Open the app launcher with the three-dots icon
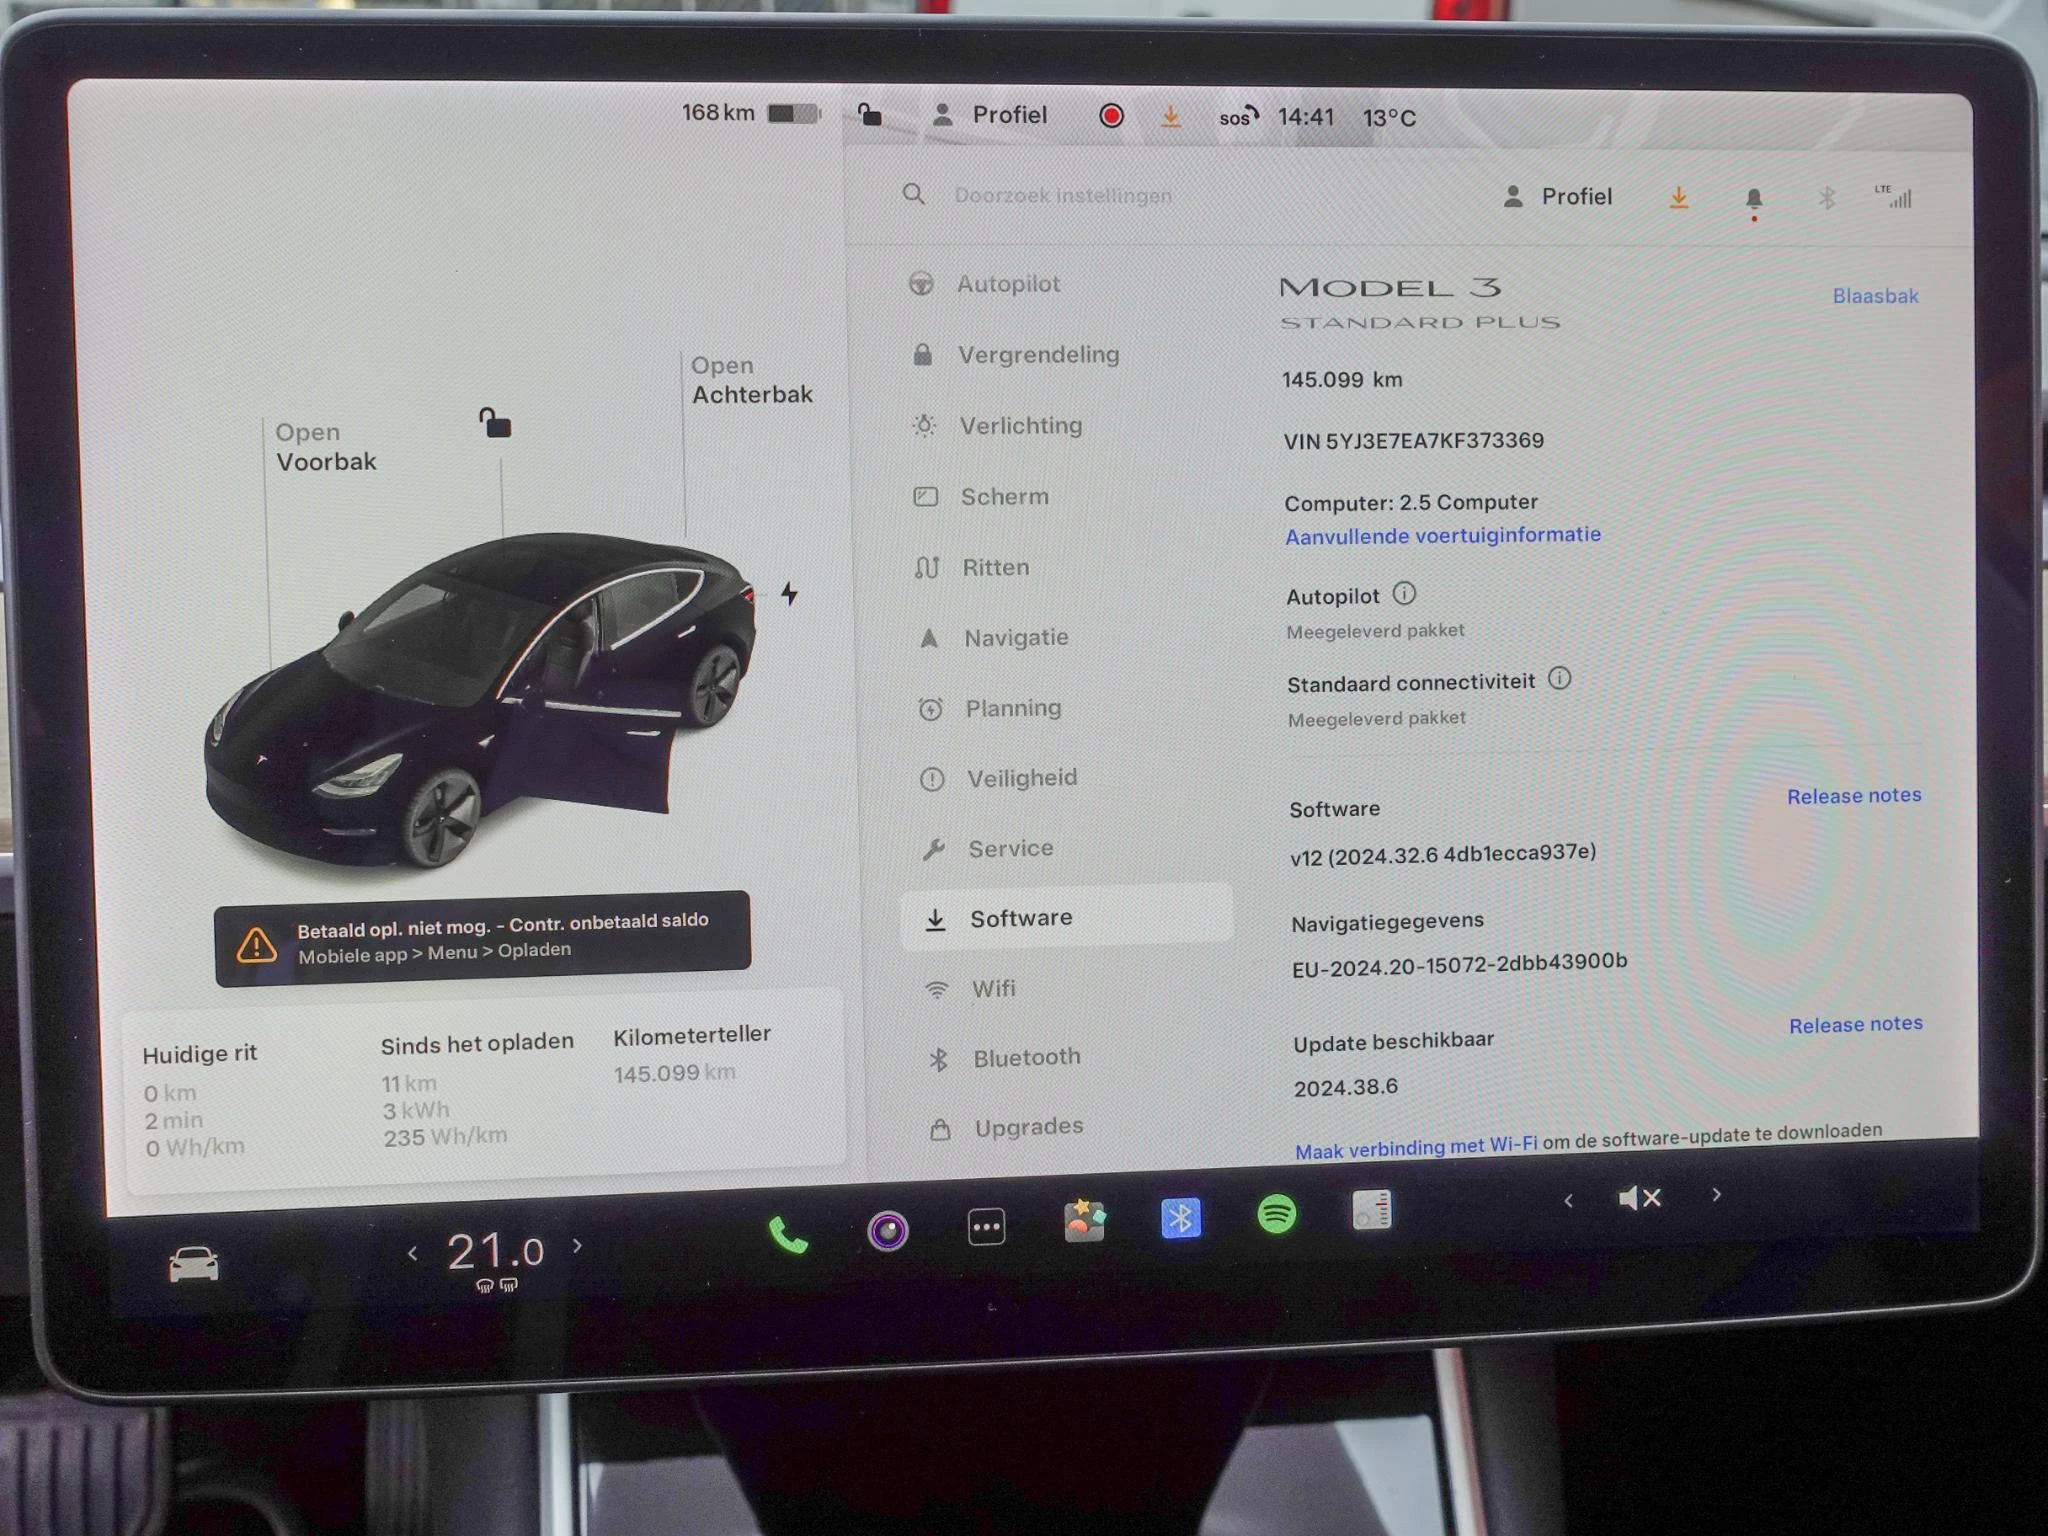Image resolution: width=2048 pixels, height=1536 pixels. coord(987,1223)
